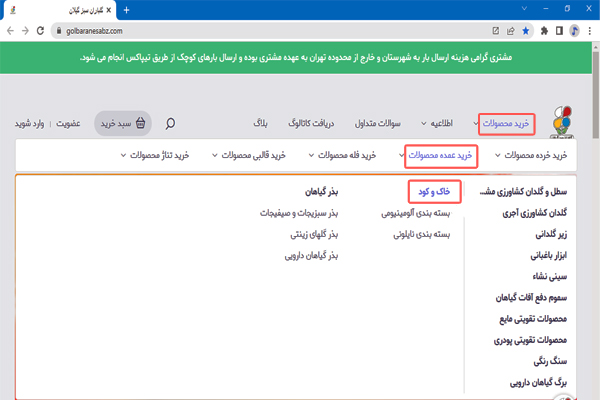Viewport: 600px width, 400px height.
Task: Expand chevron beside خرید عمده محصولات
Action: click(x=401, y=155)
